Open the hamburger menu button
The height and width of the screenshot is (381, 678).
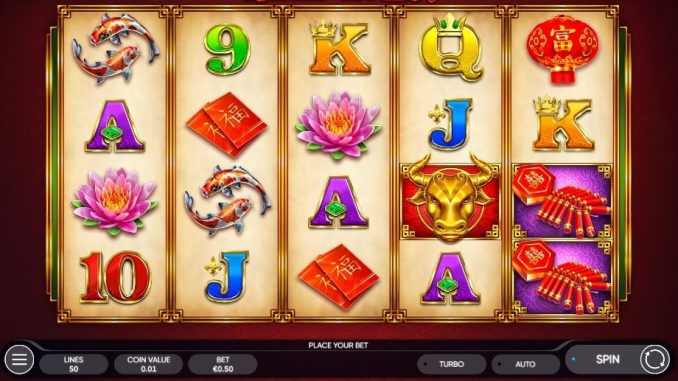(19, 359)
